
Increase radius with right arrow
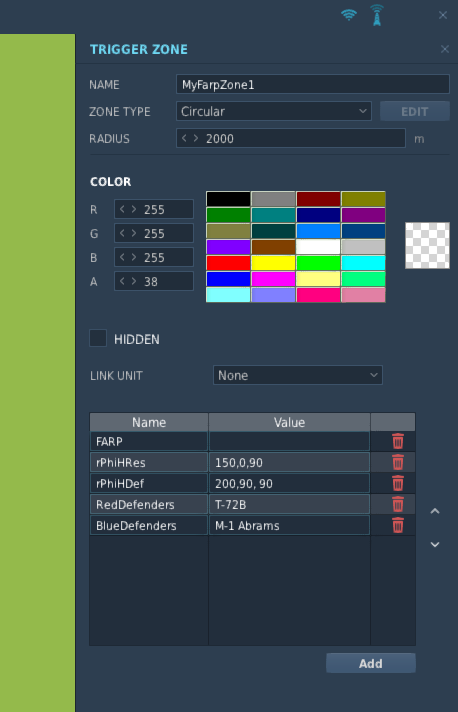196,138
